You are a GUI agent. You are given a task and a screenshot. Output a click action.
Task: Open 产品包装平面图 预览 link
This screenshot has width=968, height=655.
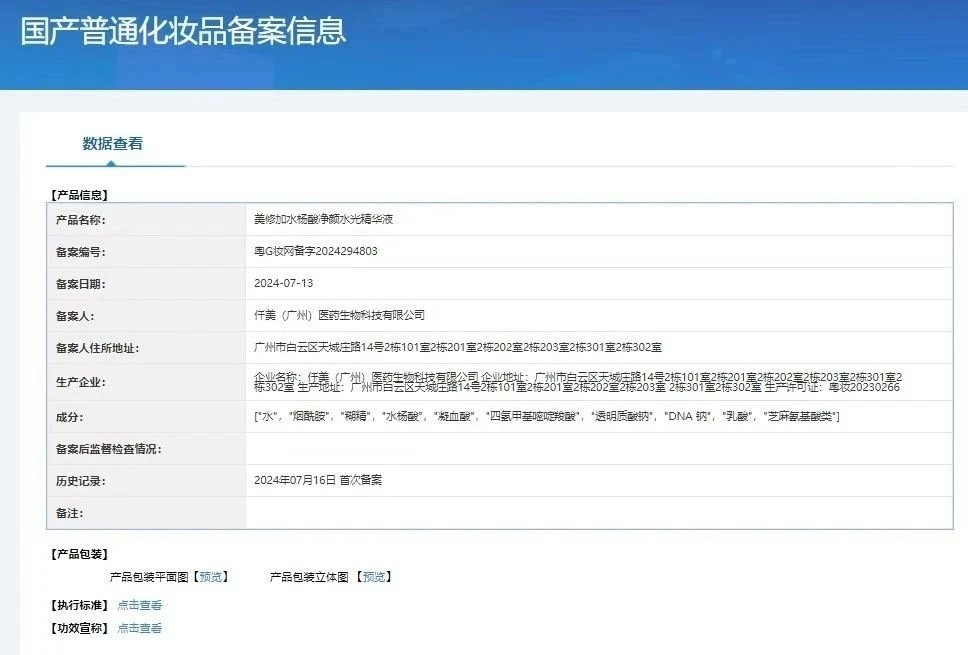(211, 577)
